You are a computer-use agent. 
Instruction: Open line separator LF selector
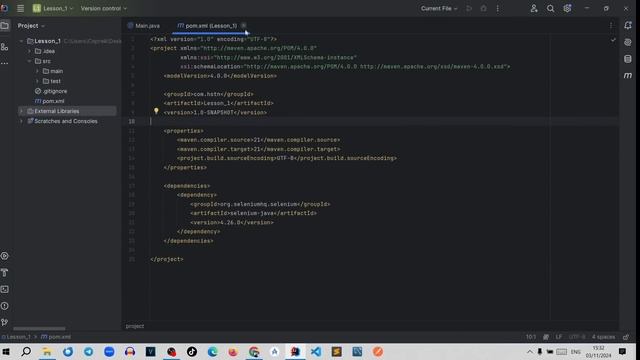click(559, 337)
